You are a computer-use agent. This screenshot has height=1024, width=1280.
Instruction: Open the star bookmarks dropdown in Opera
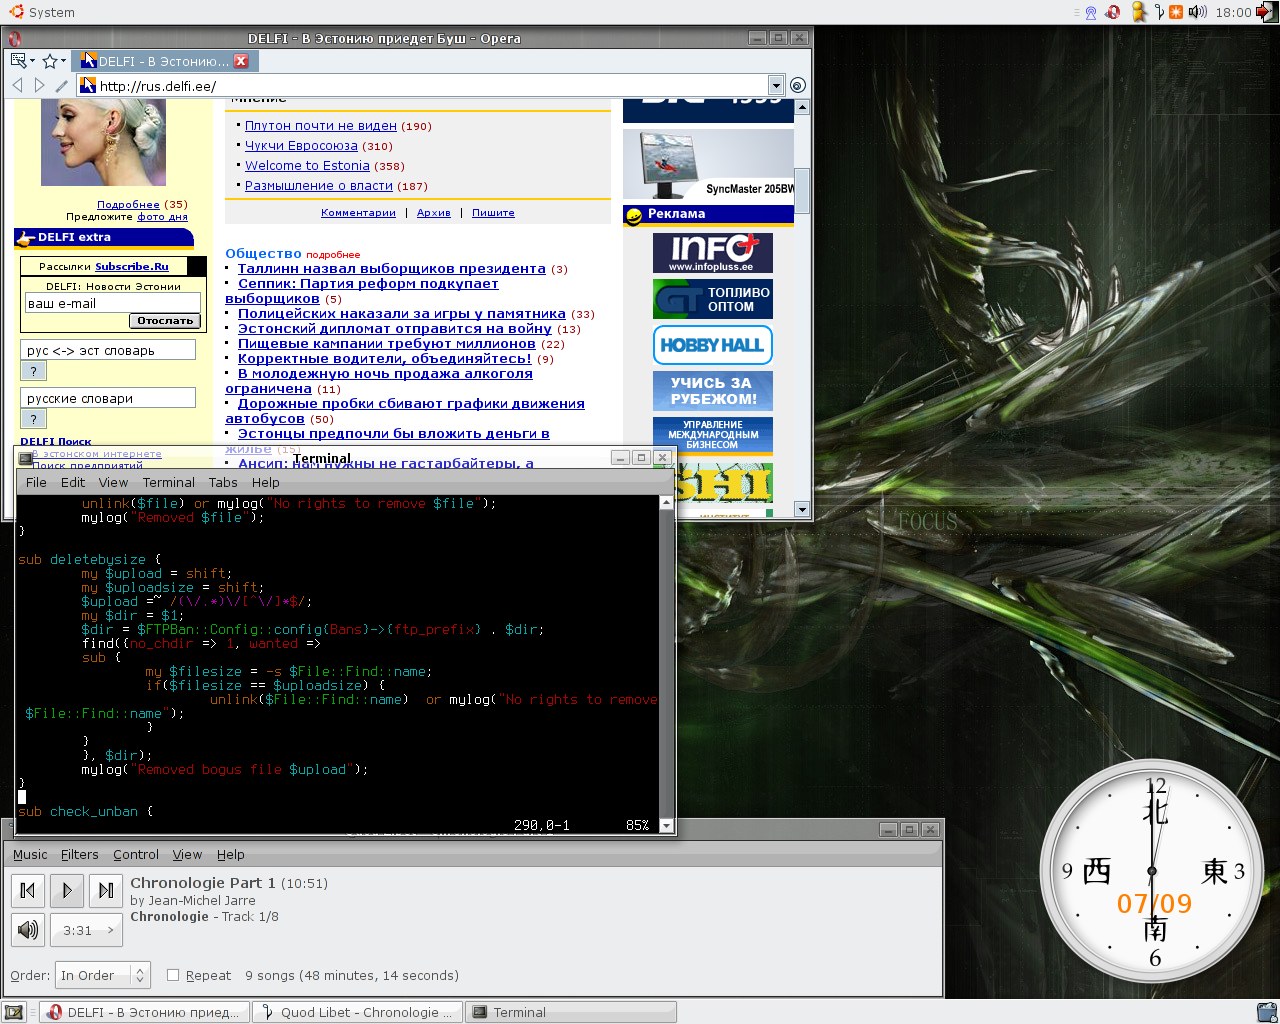point(53,61)
